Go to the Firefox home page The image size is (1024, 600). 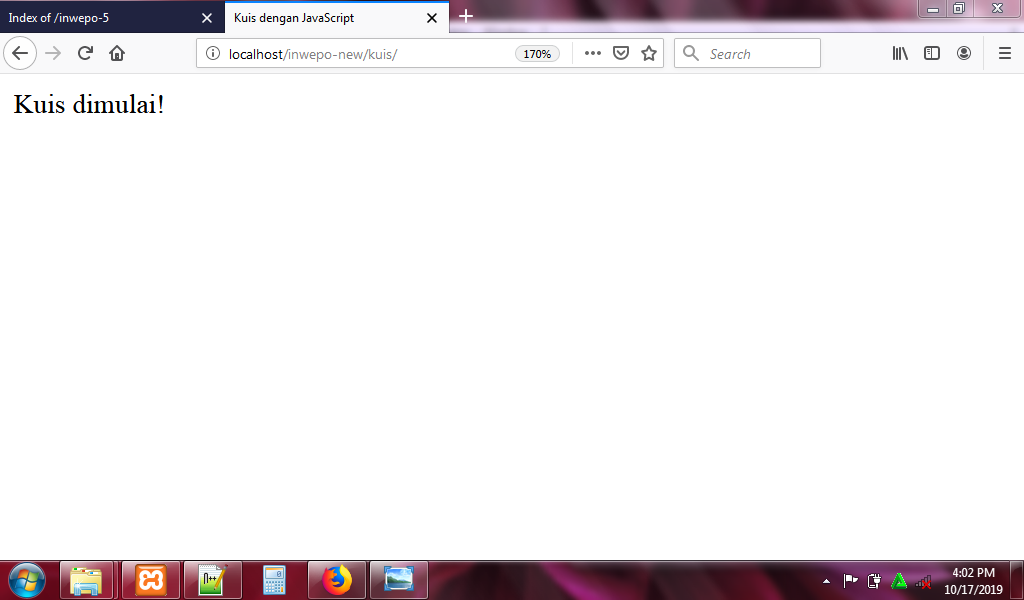[x=117, y=54]
